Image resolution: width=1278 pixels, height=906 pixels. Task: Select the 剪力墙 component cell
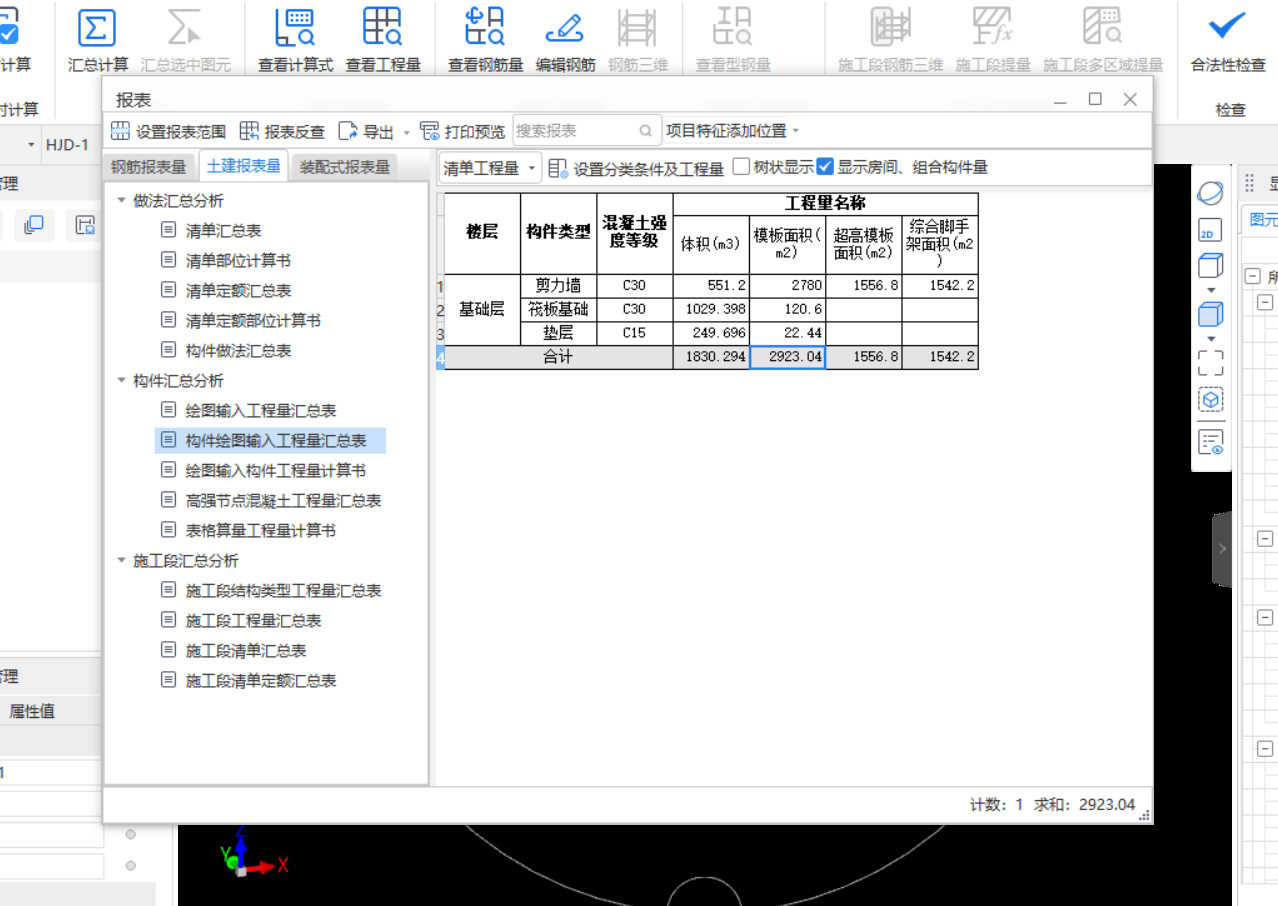pyautogui.click(x=558, y=285)
